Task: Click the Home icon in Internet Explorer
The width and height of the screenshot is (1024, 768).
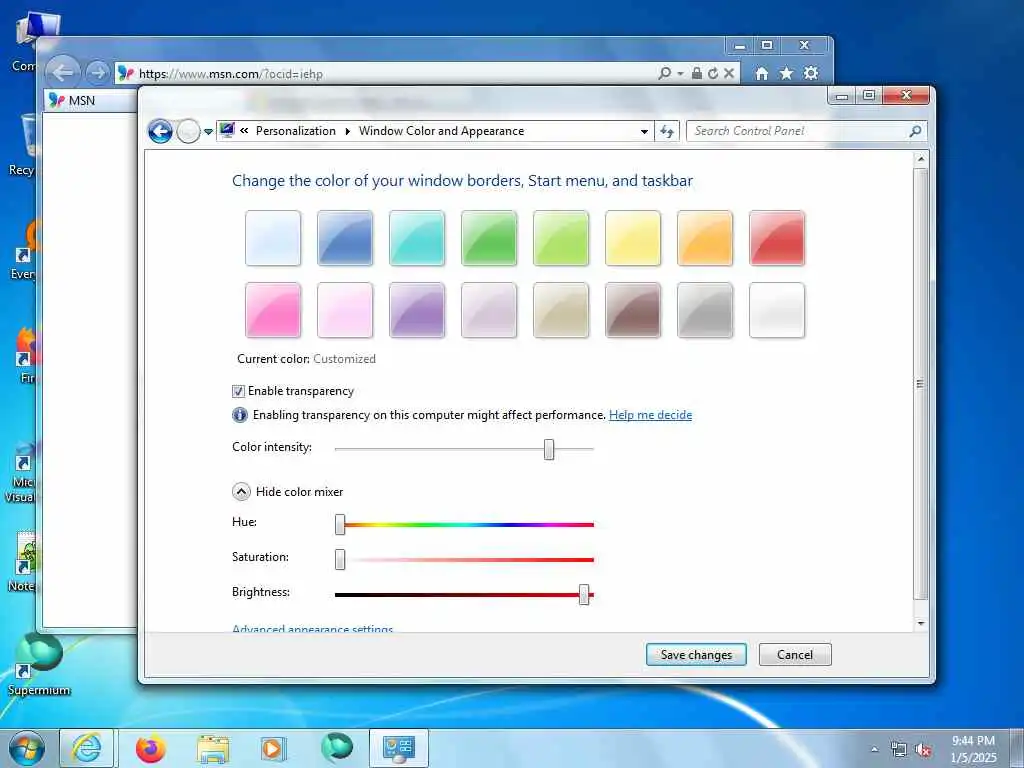Action: pyautogui.click(x=761, y=73)
